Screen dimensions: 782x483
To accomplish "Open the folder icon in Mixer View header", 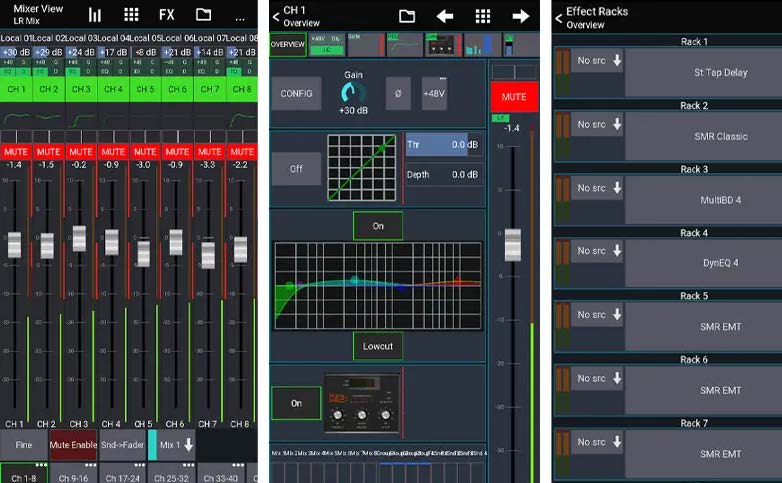I will (x=203, y=14).
